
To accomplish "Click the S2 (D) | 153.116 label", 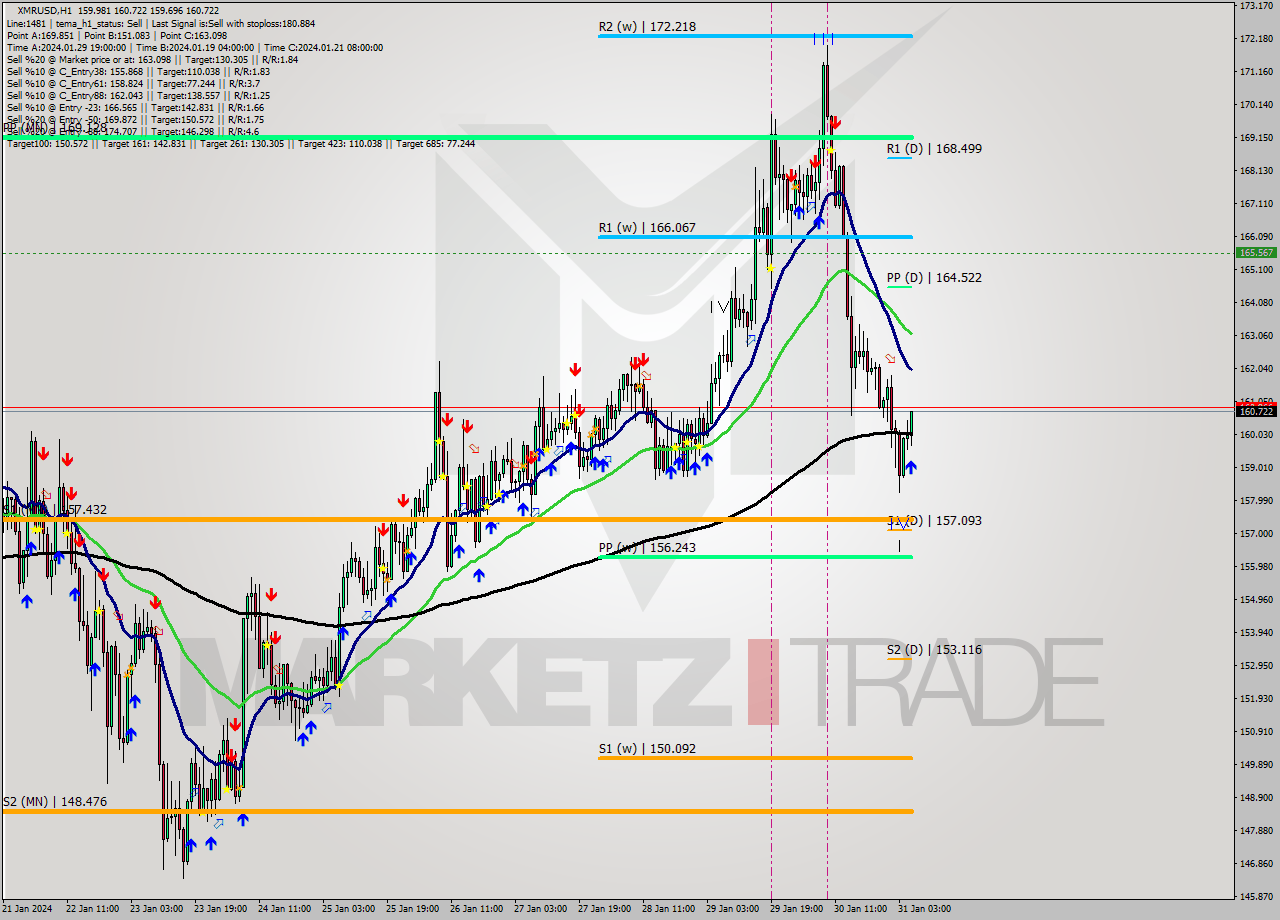I will tap(934, 650).
